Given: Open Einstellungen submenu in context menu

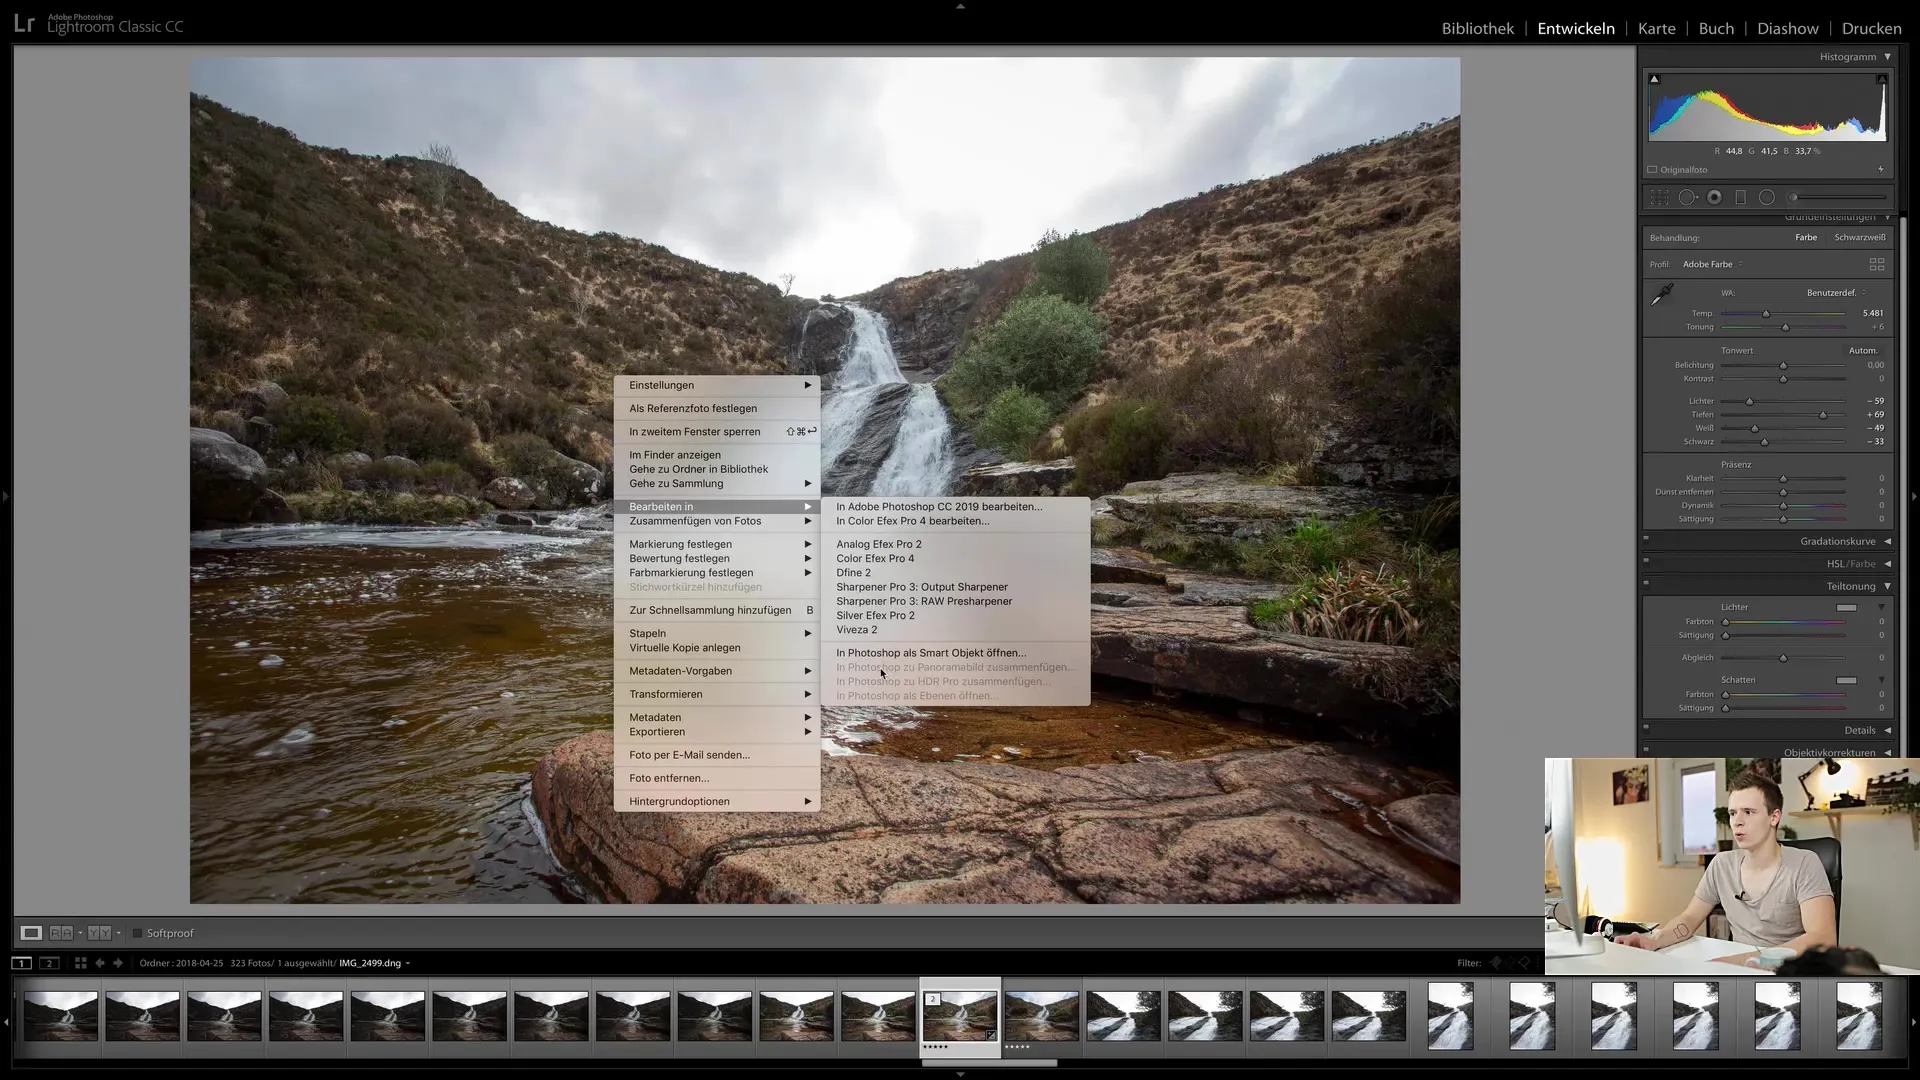Looking at the screenshot, I should [717, 385].
